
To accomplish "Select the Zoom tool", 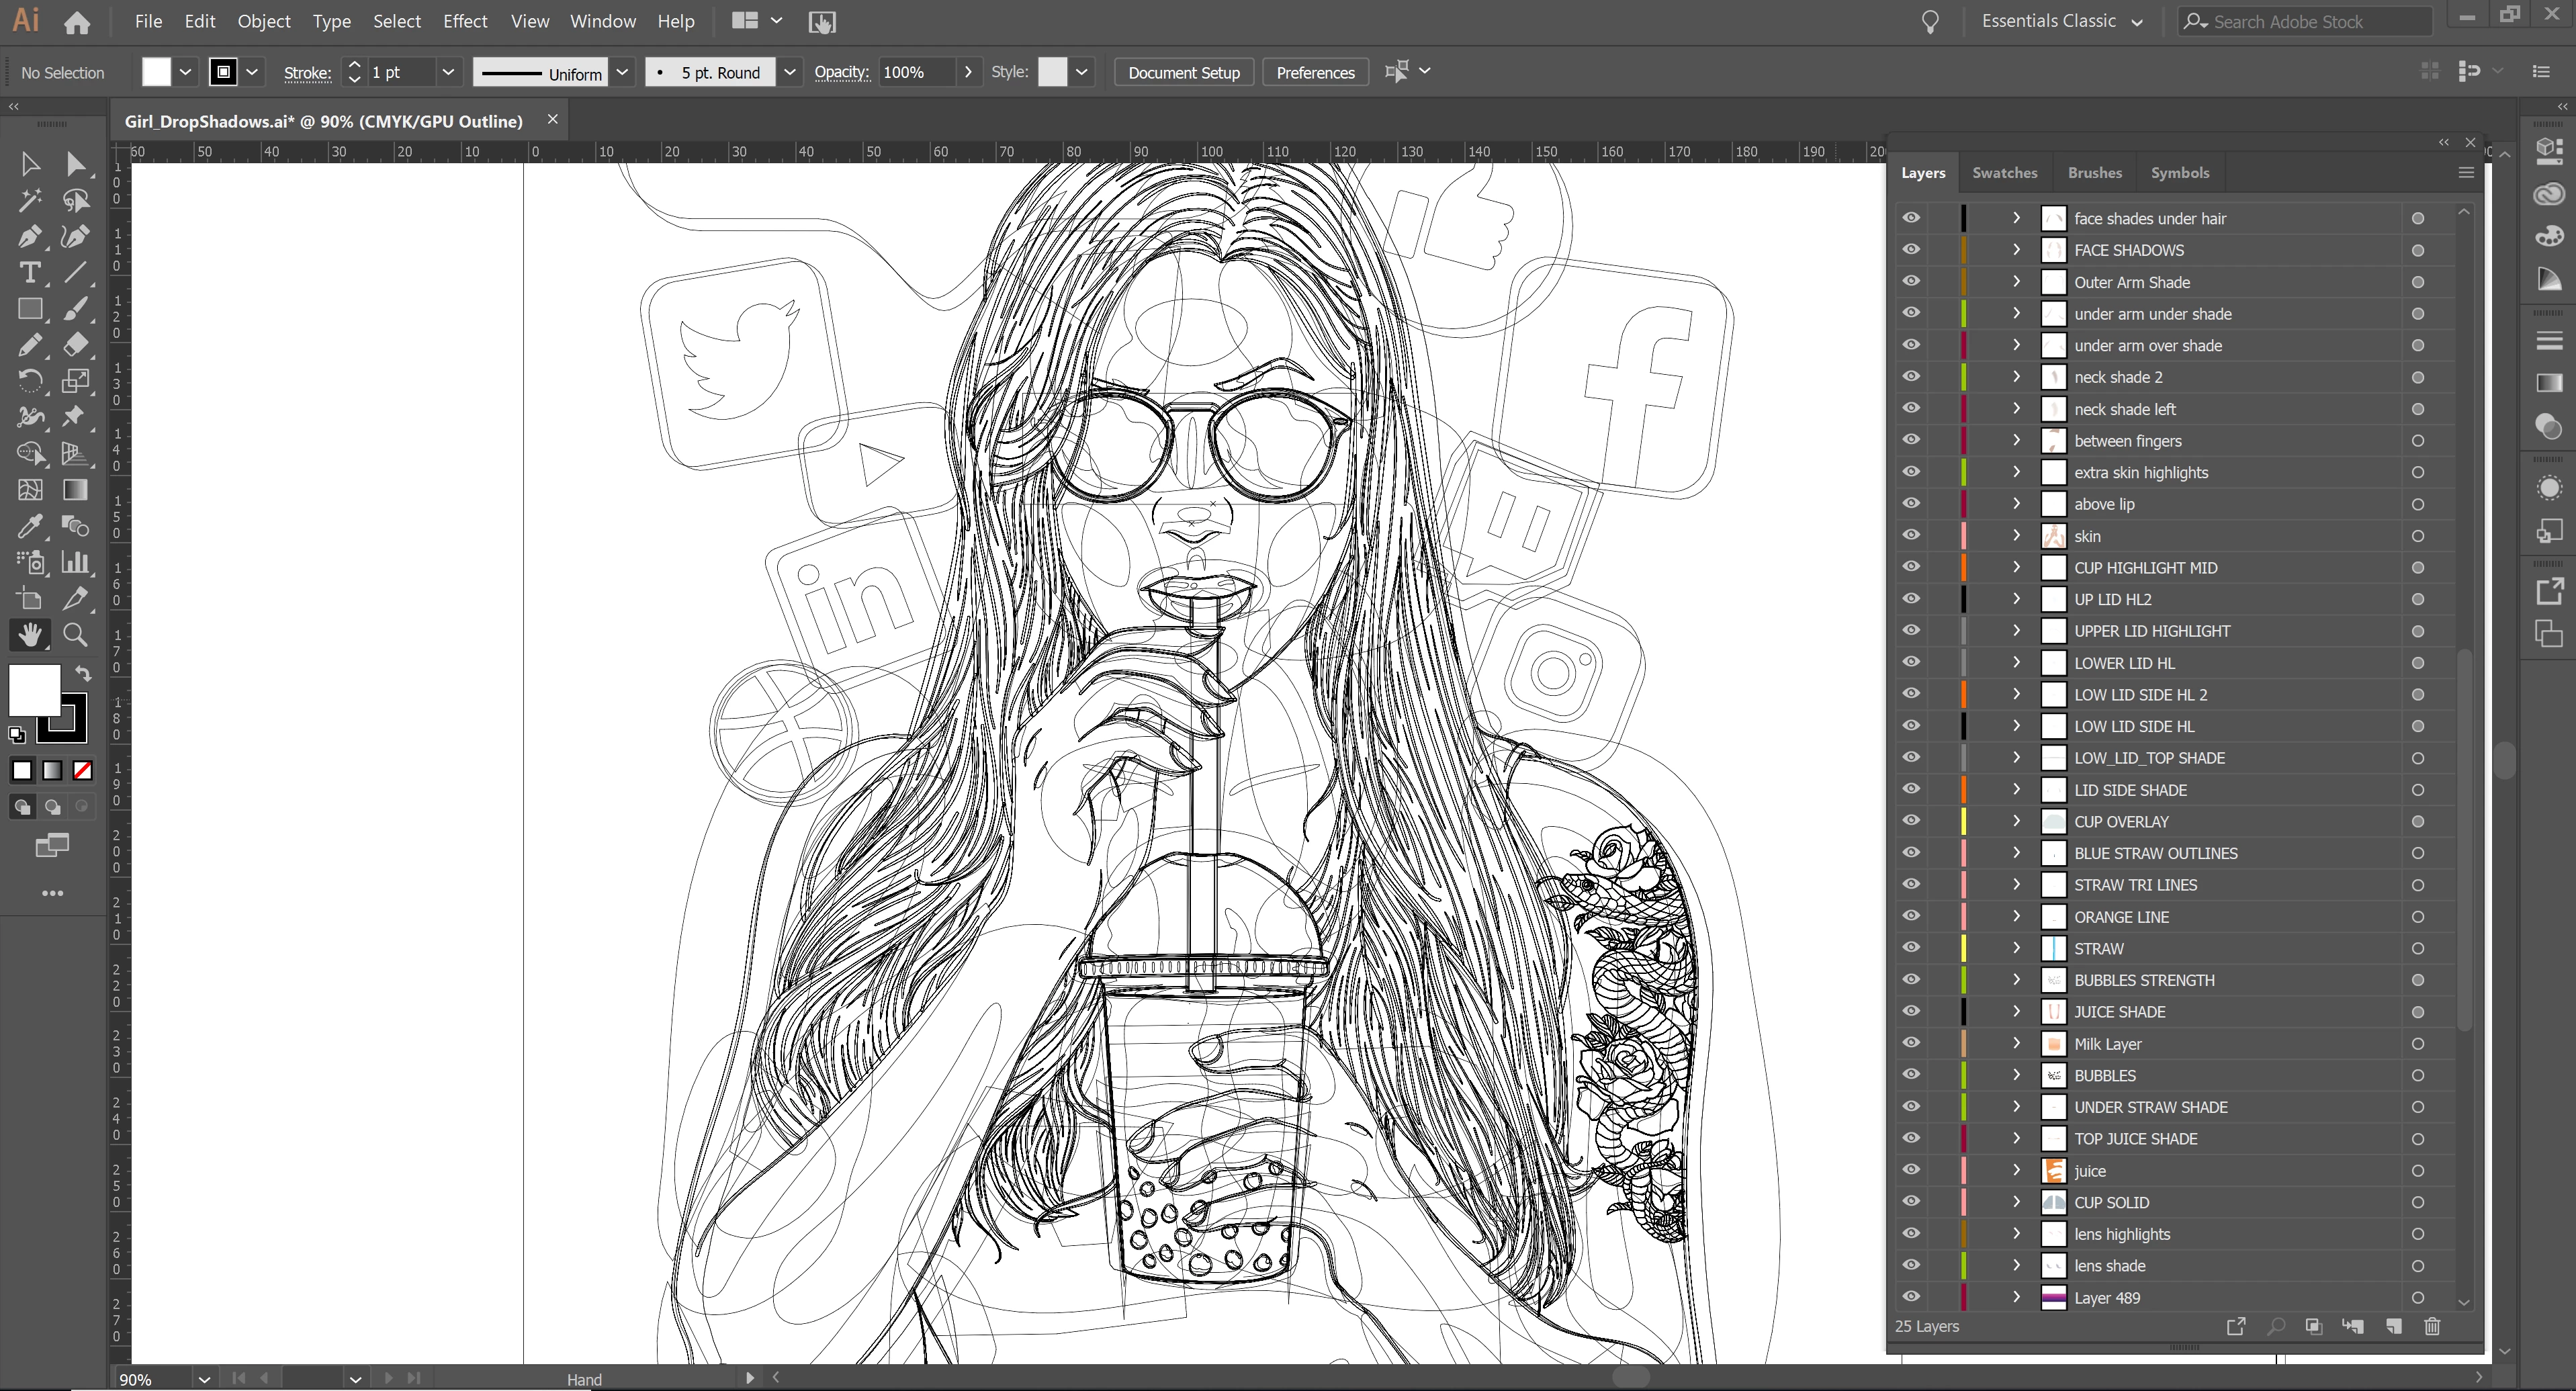I will point(75,634).
